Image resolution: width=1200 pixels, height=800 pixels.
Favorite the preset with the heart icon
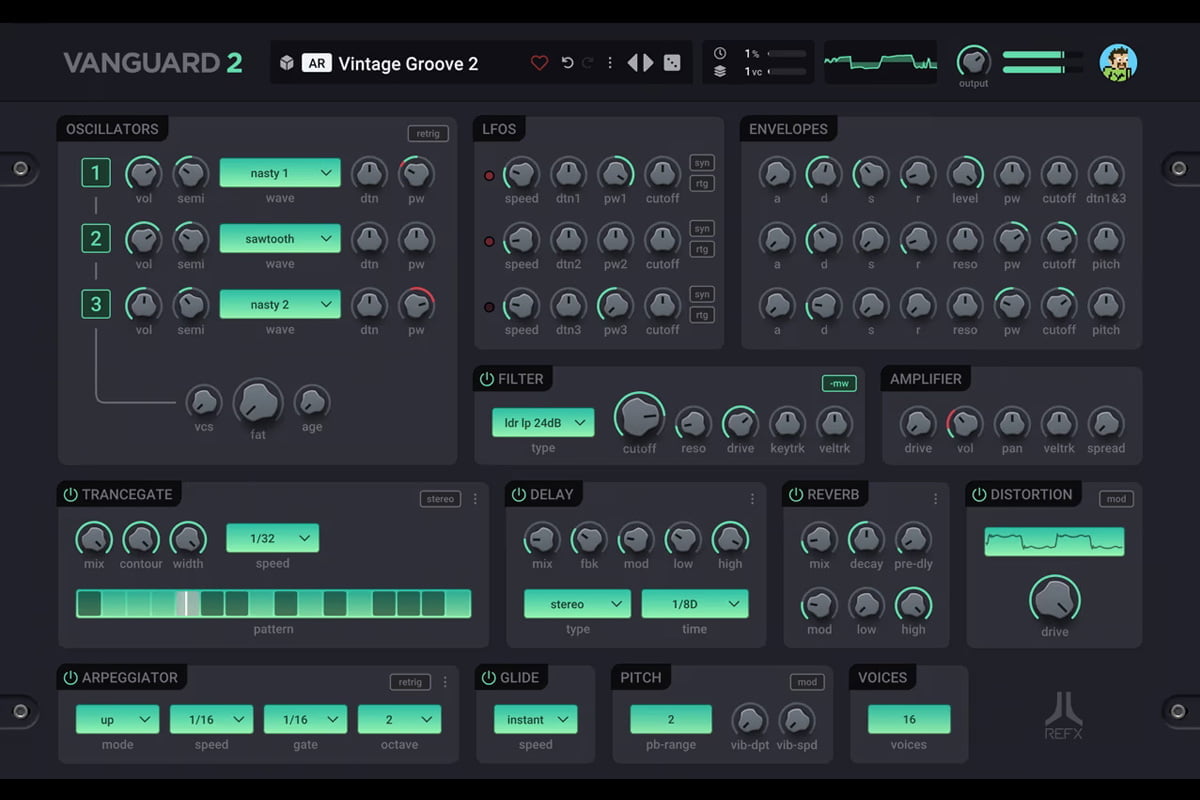pyautogui.click(x=539, y=63)
